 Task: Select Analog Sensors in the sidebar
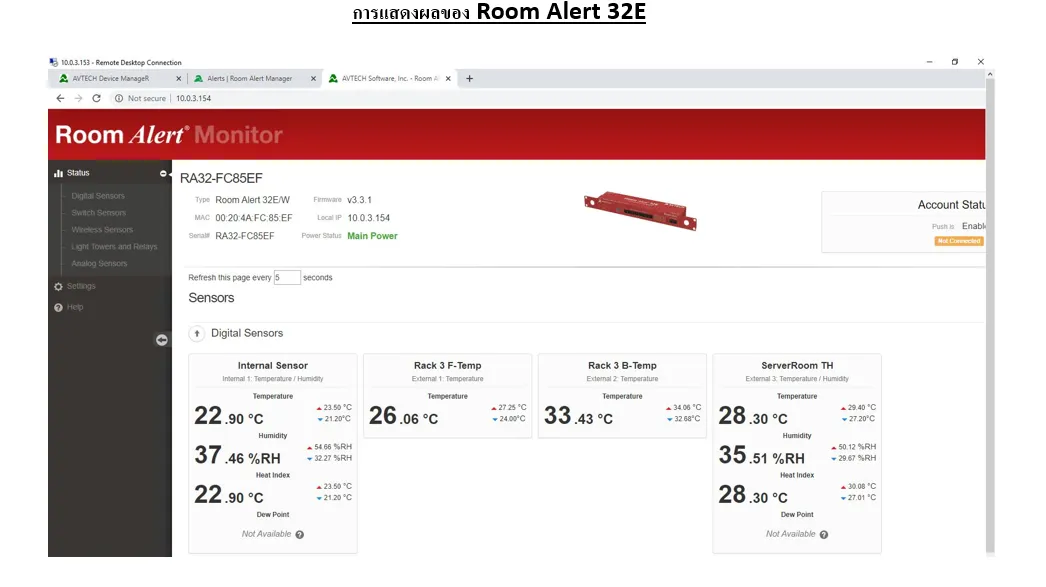[x=99, y=264]
